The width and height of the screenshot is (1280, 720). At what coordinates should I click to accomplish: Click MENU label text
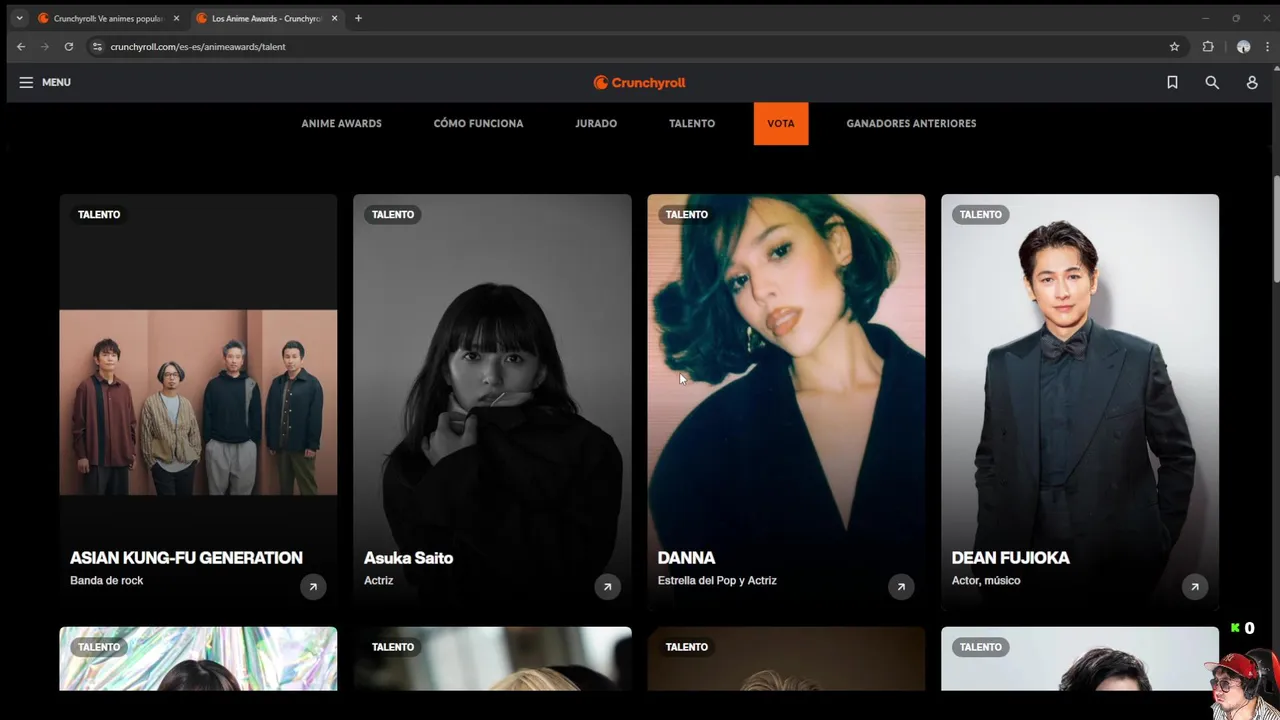point(56,82)
